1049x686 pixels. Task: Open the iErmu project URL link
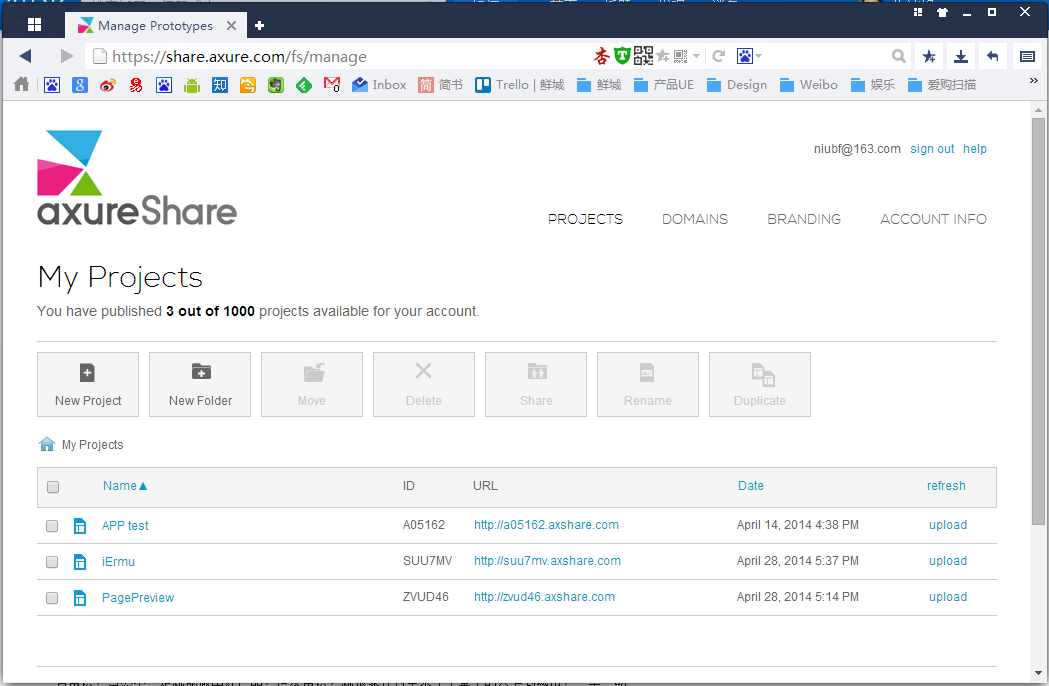pyautogui.click(x=547, y=561)
